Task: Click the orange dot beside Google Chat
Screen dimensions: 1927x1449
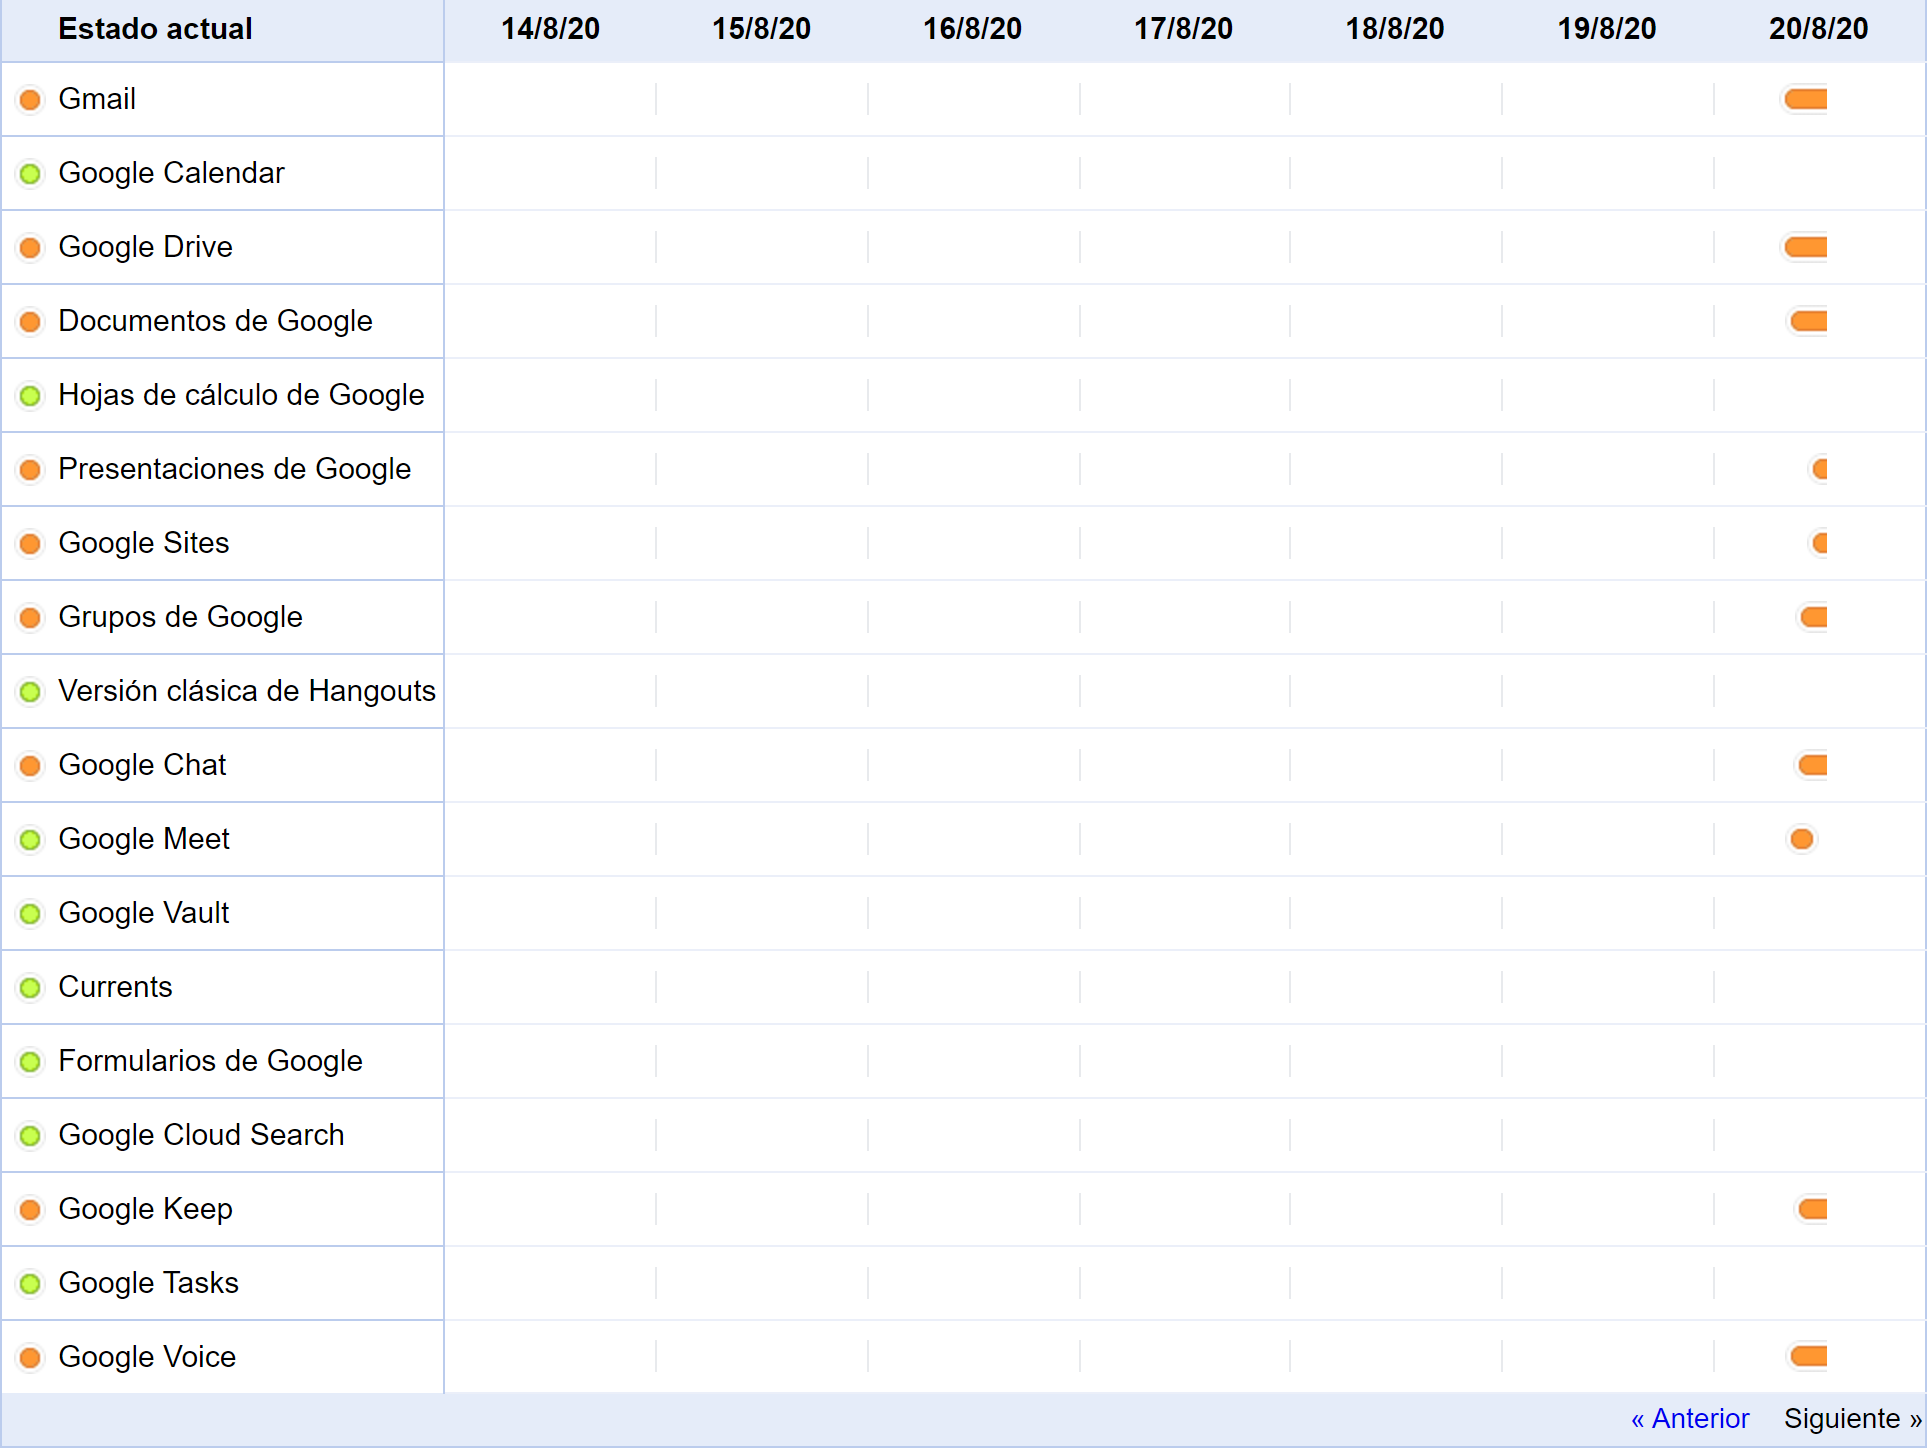Action: (x=31, y=766)
